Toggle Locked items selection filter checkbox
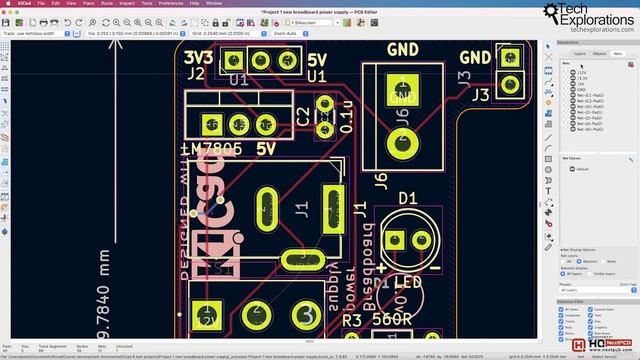Screen dimensions: 640x360 (x=590, y=309)
